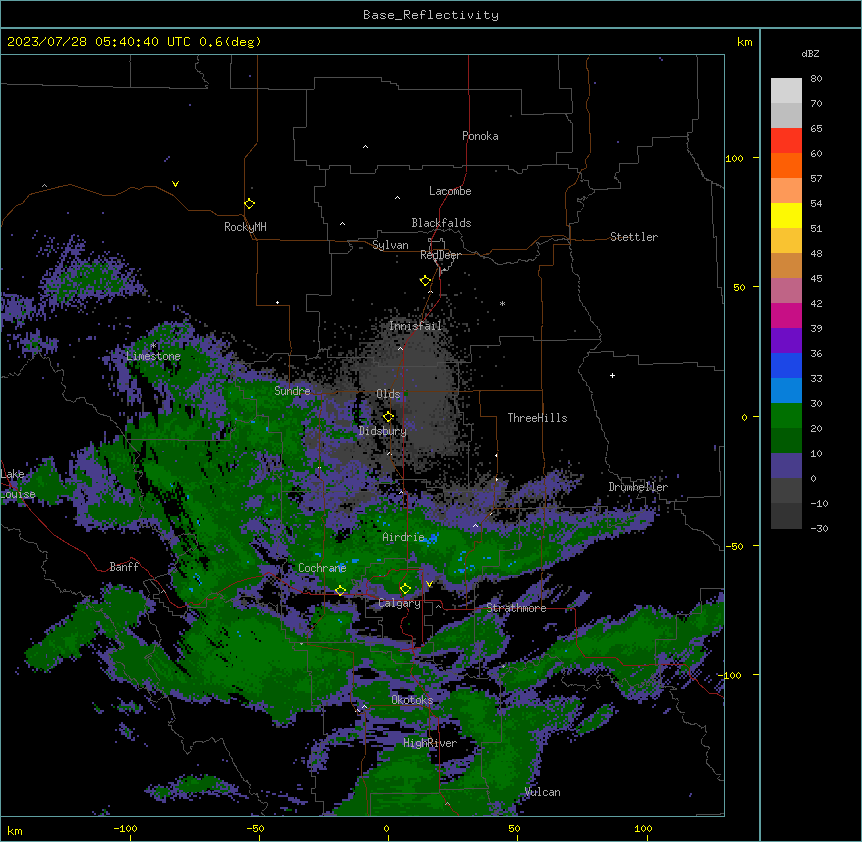Click the Sylvan label
This screenshot has height=842, width=862.
(390, 245)
